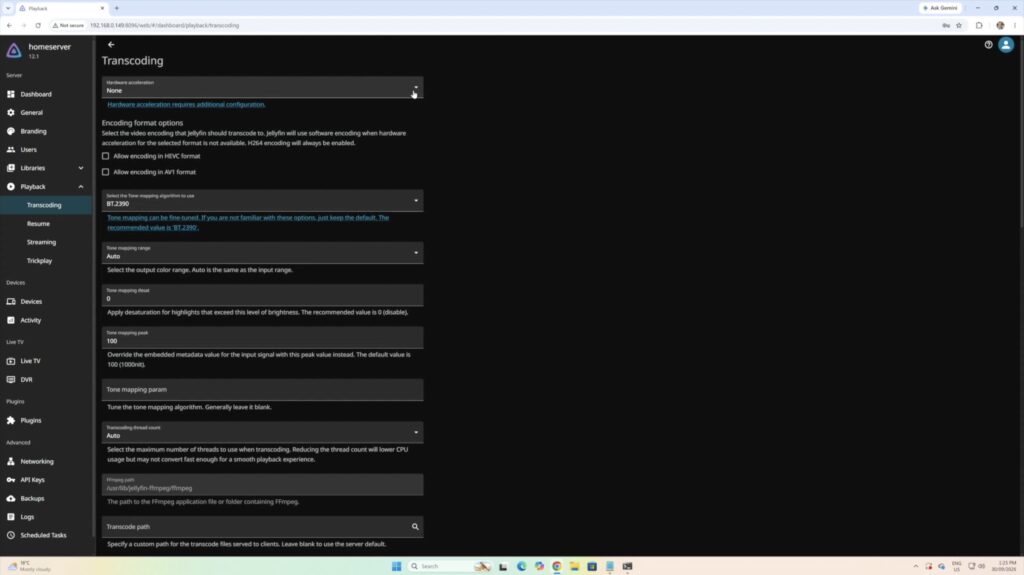Open File Explorer from taskbar
The height and width of the screenshot is (575, 1024).
(x=574, y=567)
